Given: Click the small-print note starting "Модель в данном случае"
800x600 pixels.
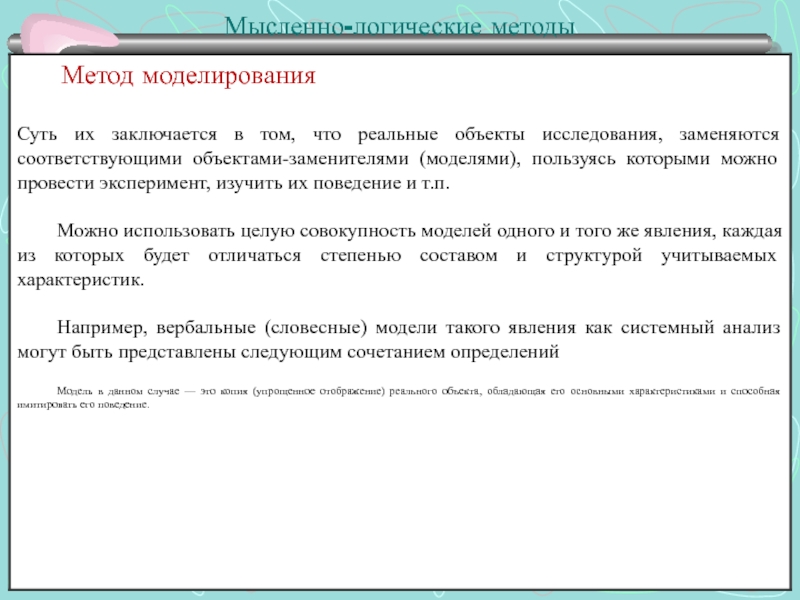Looking at the screenshot, I should [398, 397].
